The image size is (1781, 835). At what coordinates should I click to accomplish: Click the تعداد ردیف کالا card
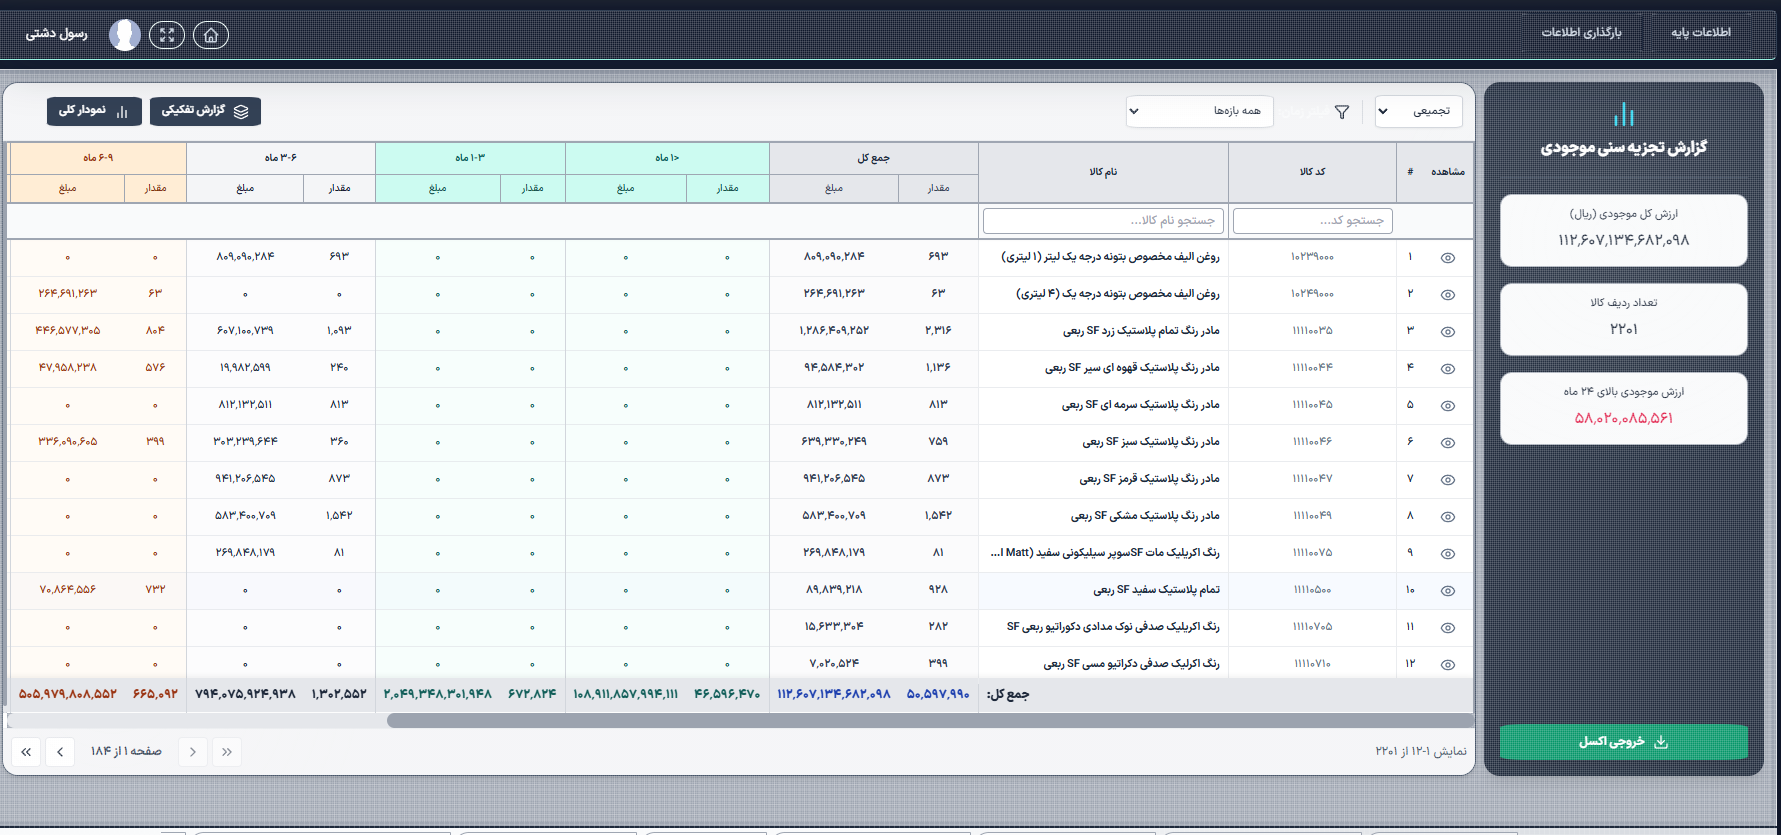1623,319
